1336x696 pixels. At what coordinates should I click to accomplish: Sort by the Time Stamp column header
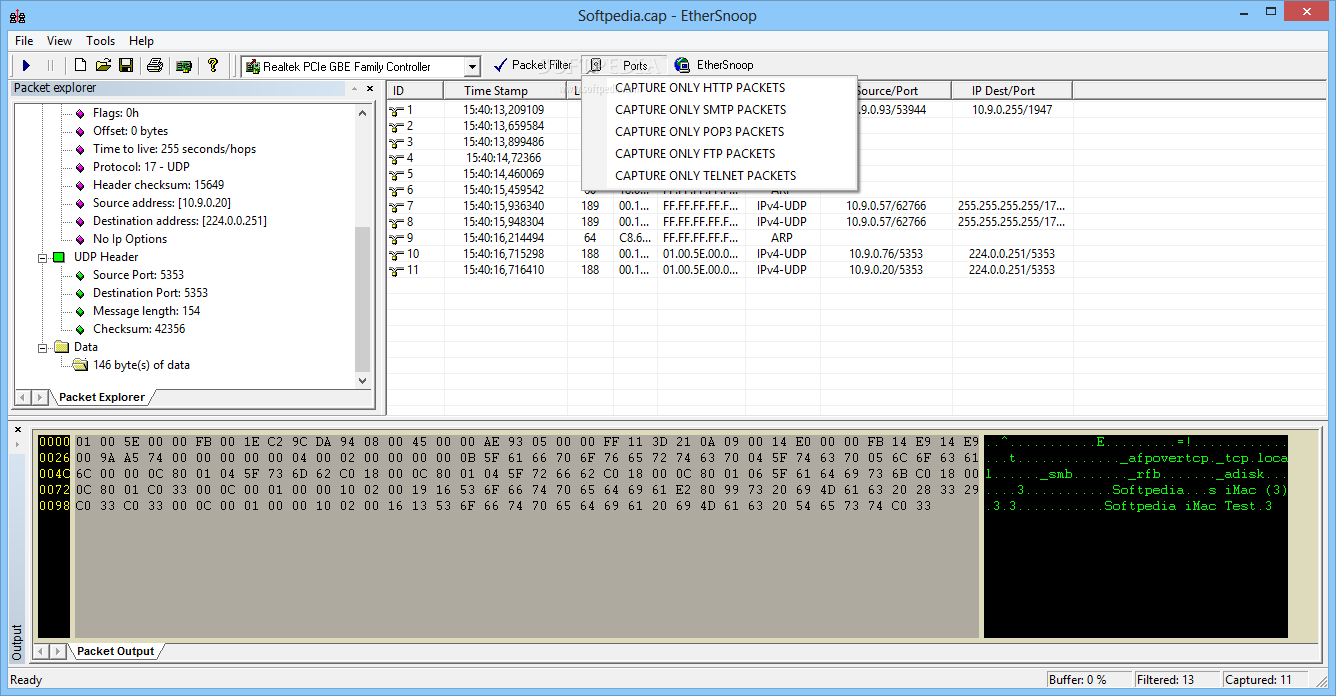[x=505, y=91]
